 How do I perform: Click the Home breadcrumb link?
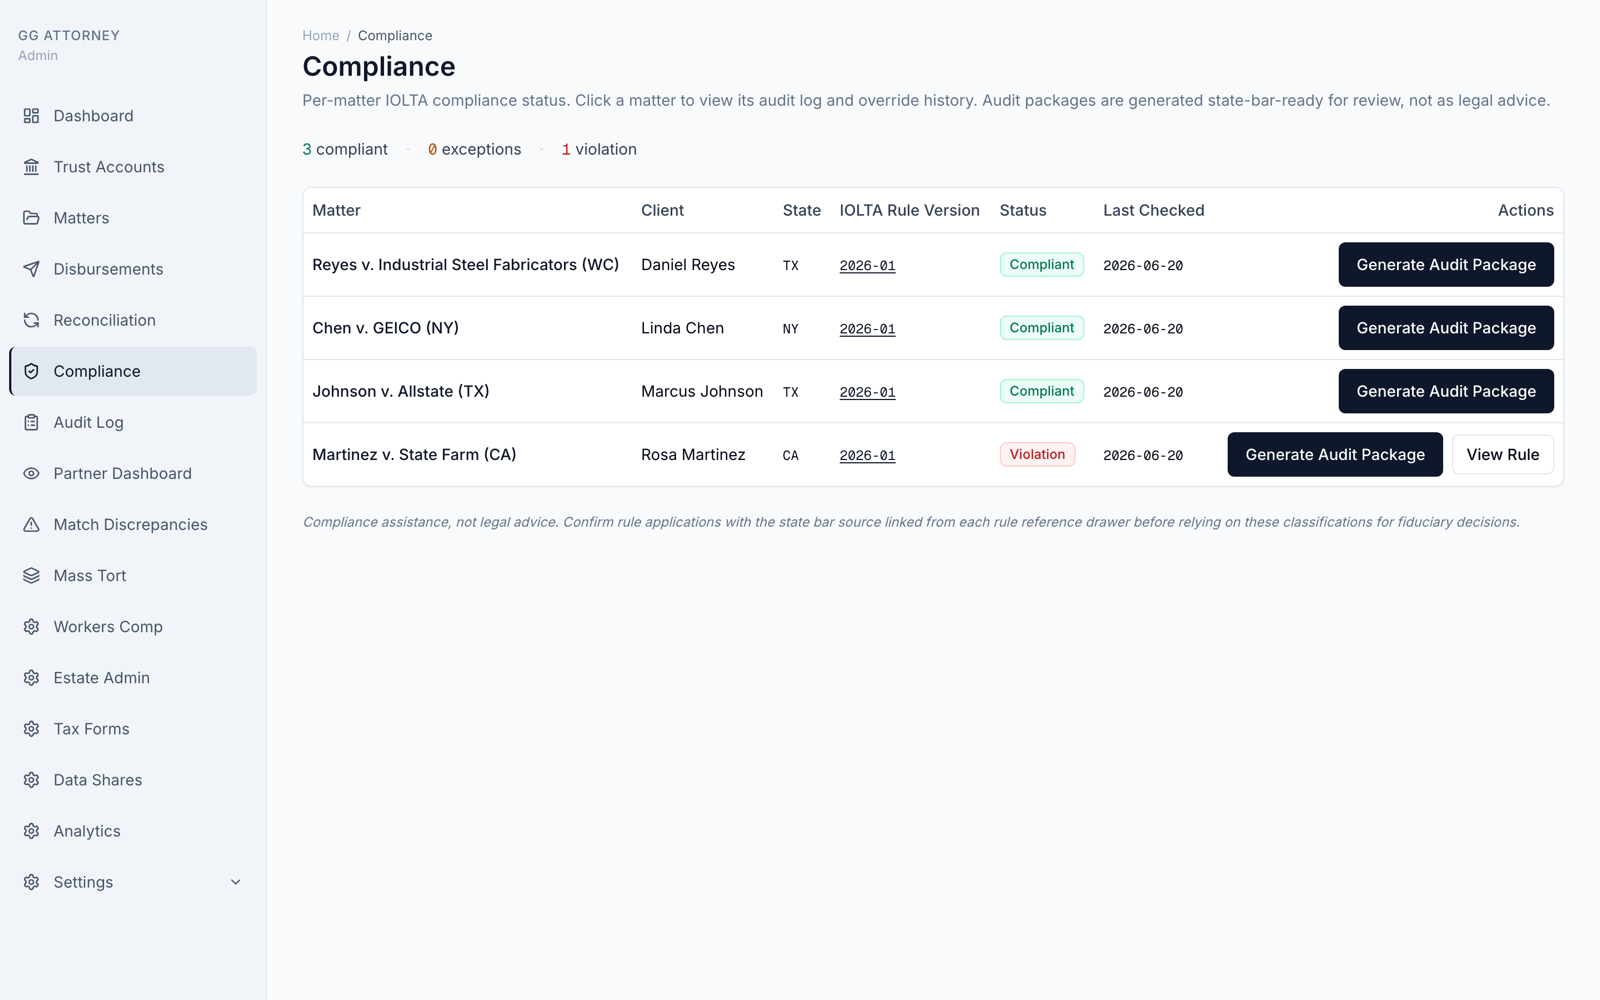point(321,36)
